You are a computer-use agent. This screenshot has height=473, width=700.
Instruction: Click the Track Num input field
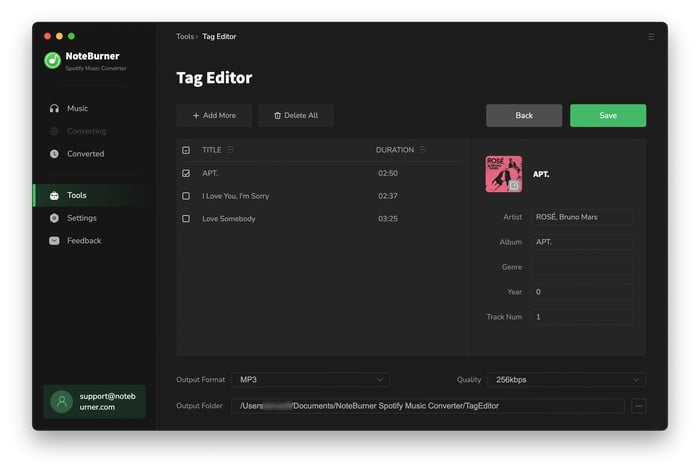click(x=582, y=317)
